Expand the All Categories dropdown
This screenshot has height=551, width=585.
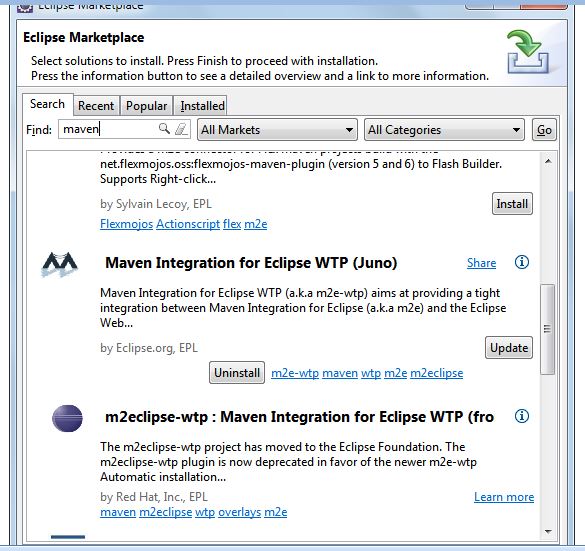click(x=444, y=130)
